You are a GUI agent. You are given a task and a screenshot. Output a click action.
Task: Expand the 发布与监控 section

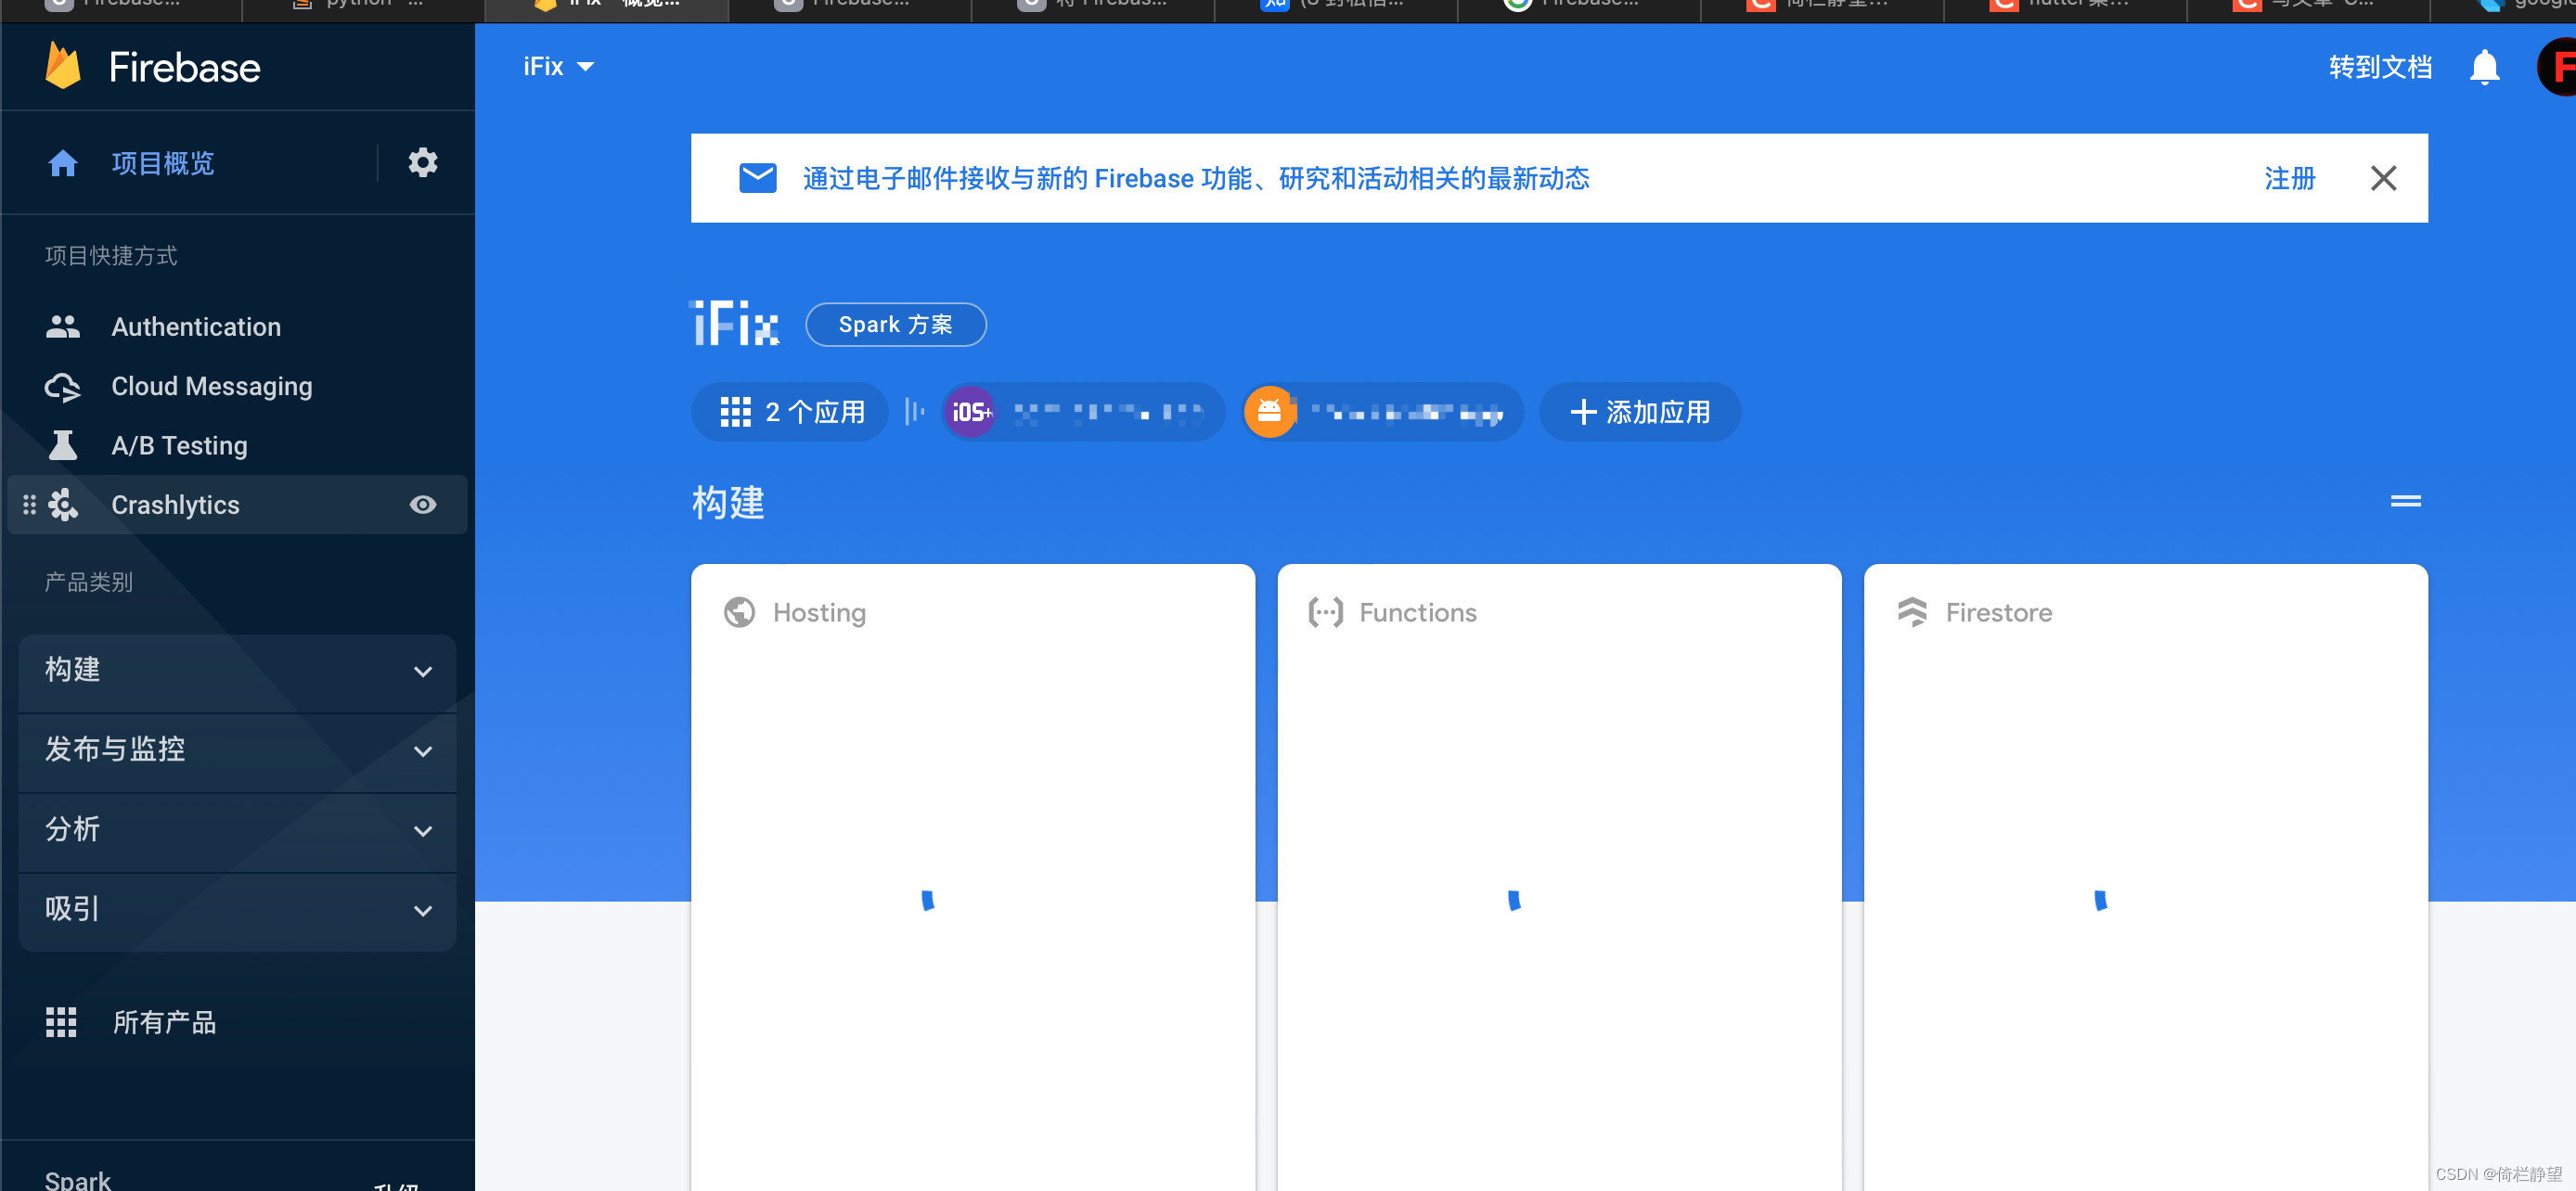[236, 751]
